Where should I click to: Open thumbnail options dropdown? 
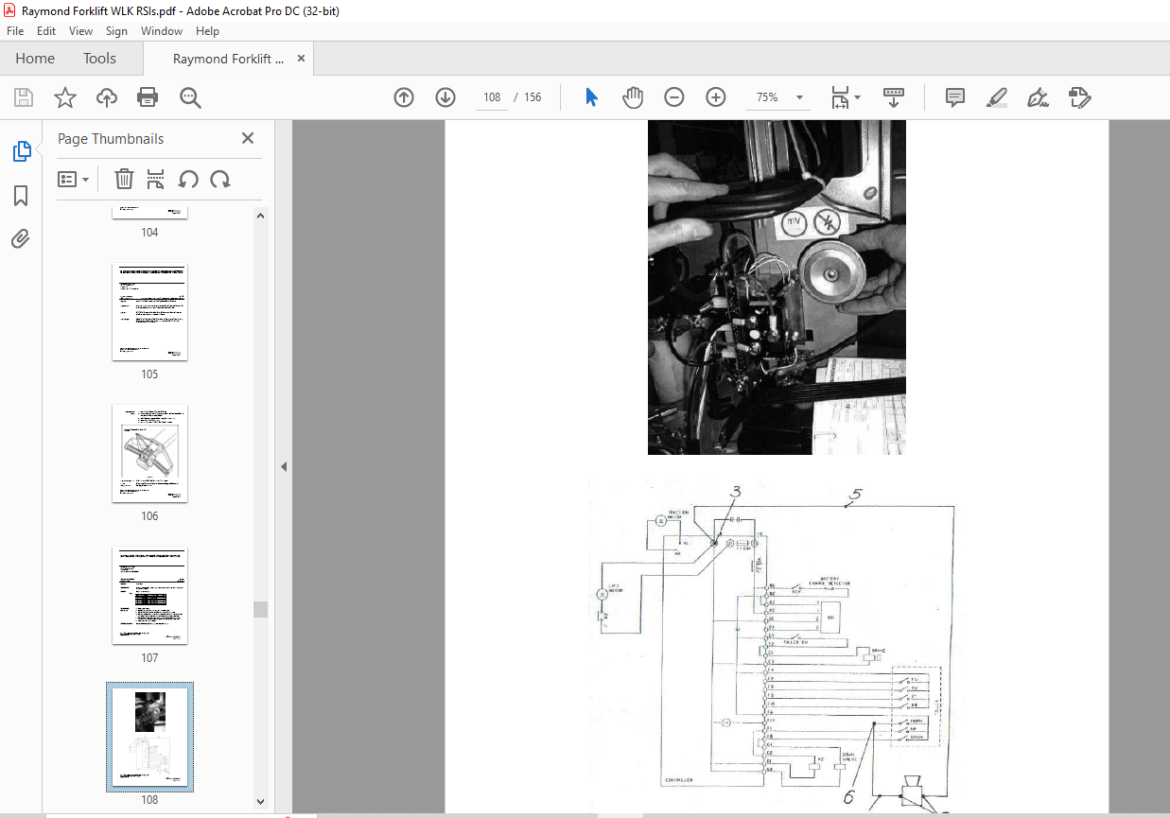73,179
